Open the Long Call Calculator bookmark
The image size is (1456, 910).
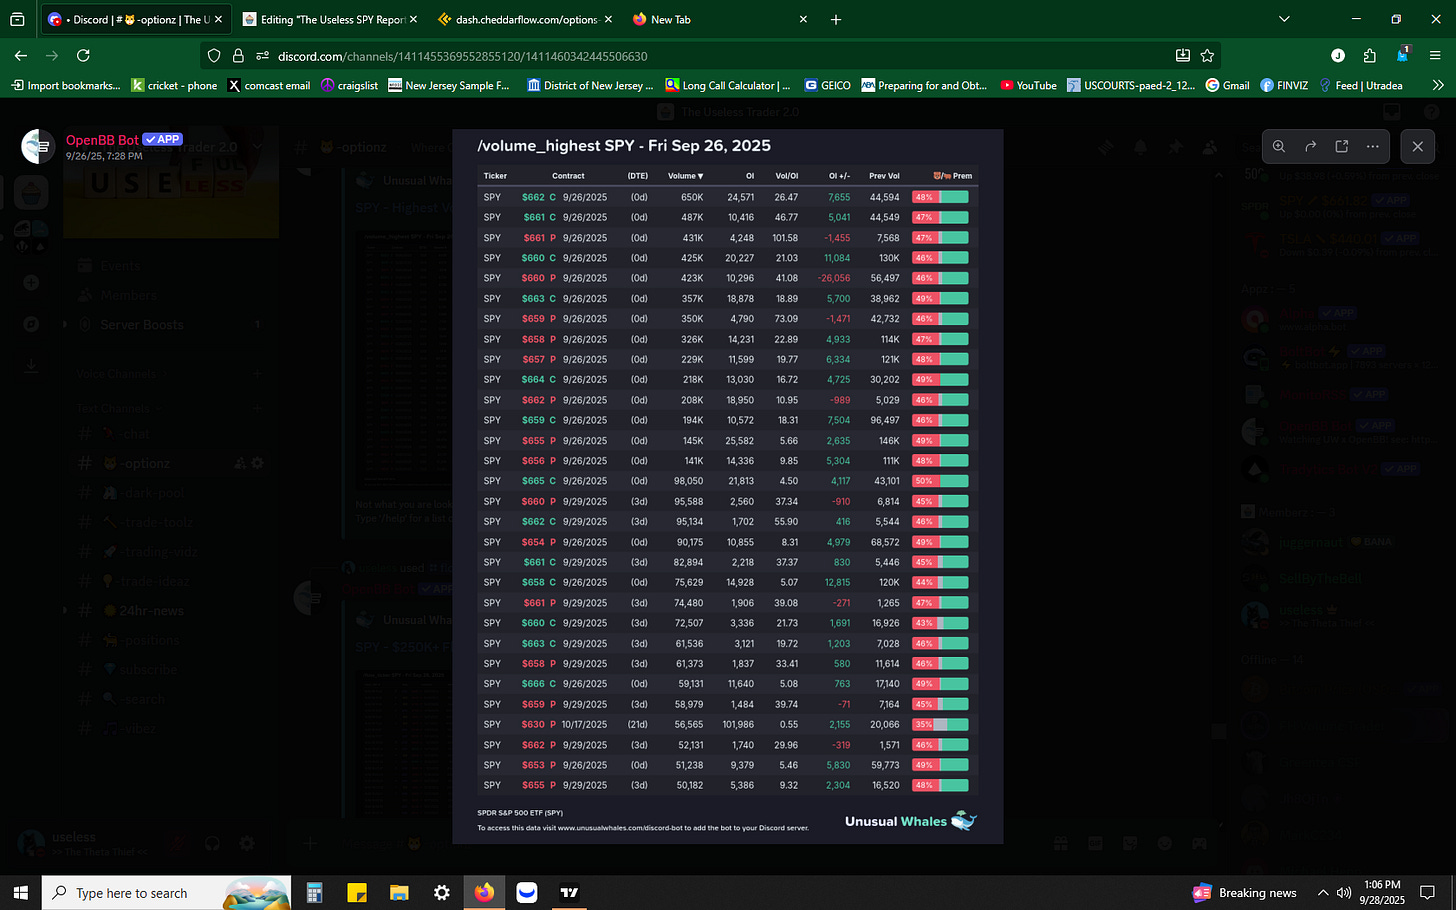coord(728,85)
